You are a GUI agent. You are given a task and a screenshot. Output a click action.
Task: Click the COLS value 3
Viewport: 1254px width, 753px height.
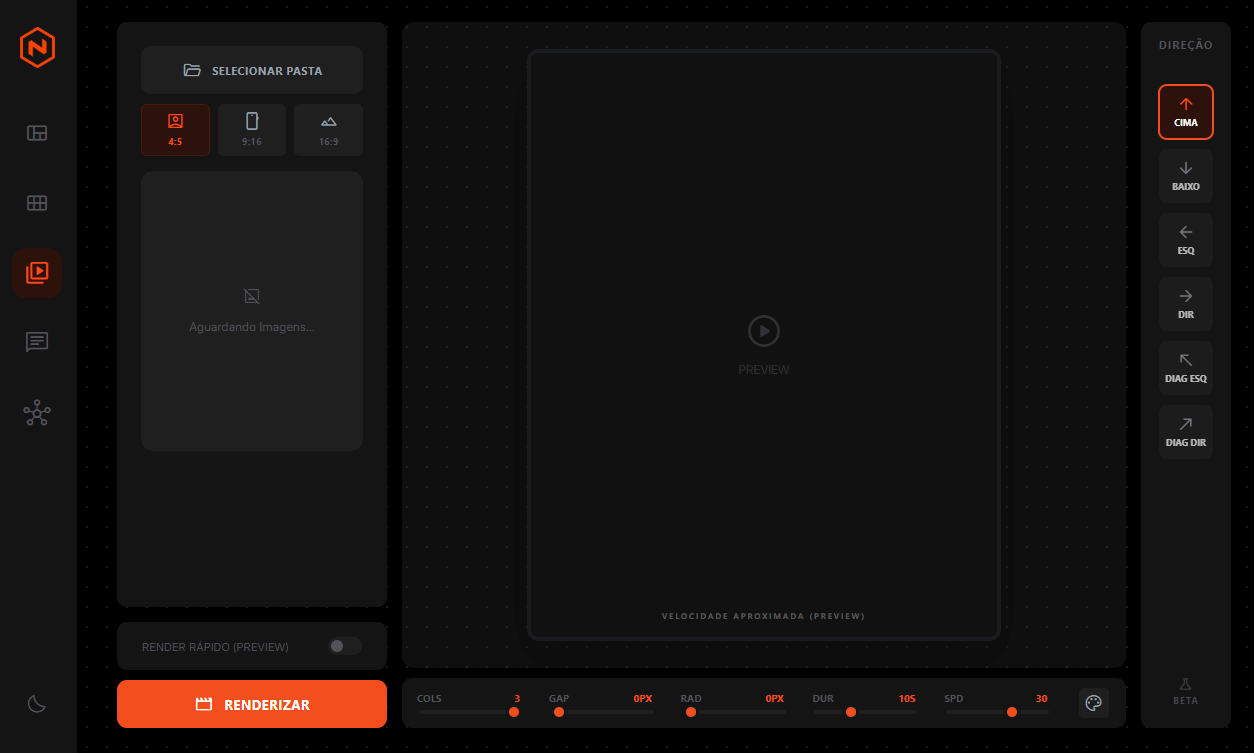tap(517, 698)
